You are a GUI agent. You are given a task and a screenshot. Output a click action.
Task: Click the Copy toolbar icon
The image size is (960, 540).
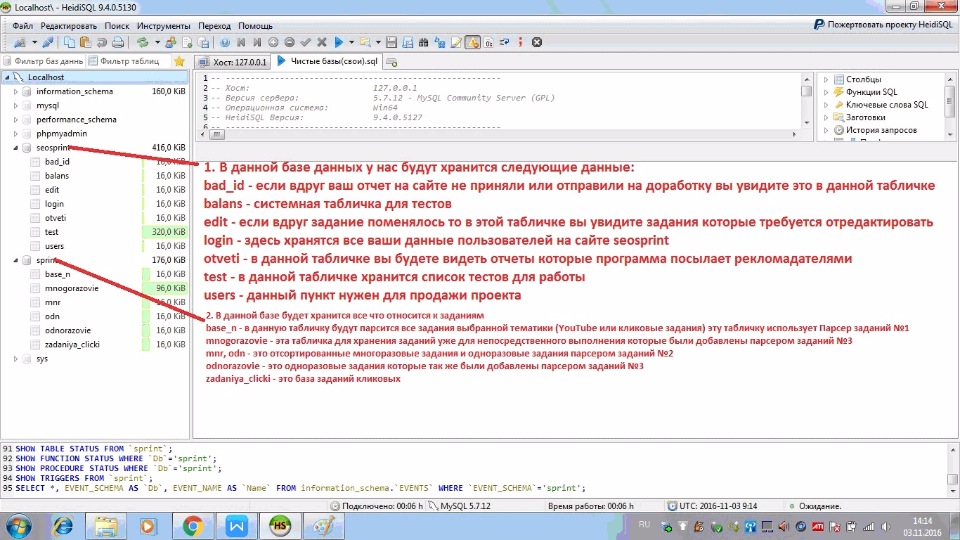tap(69, 42)
